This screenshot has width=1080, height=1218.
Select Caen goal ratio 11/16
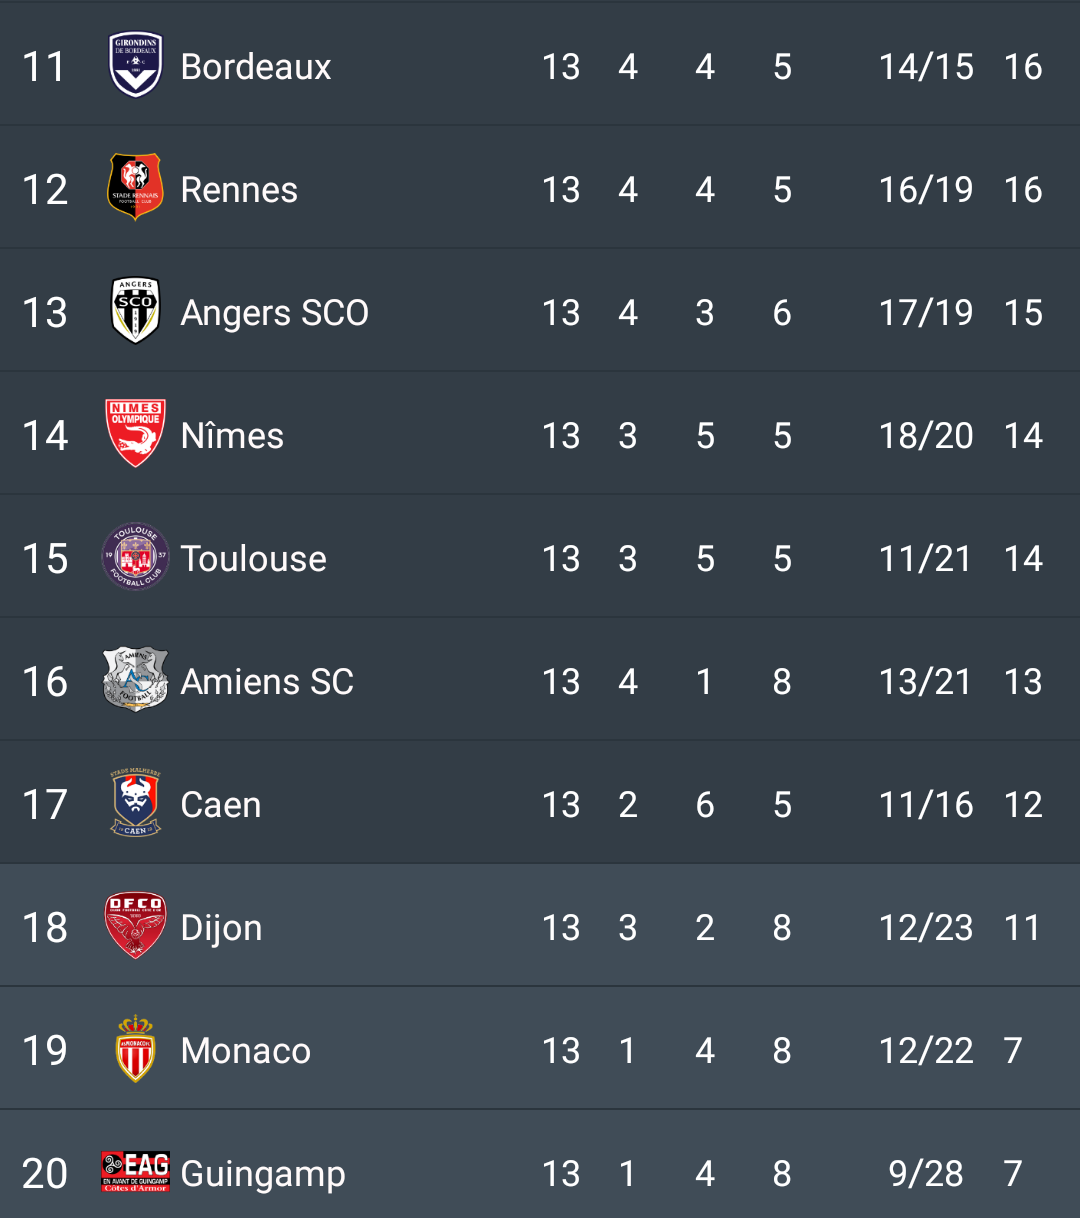point(926,805)
